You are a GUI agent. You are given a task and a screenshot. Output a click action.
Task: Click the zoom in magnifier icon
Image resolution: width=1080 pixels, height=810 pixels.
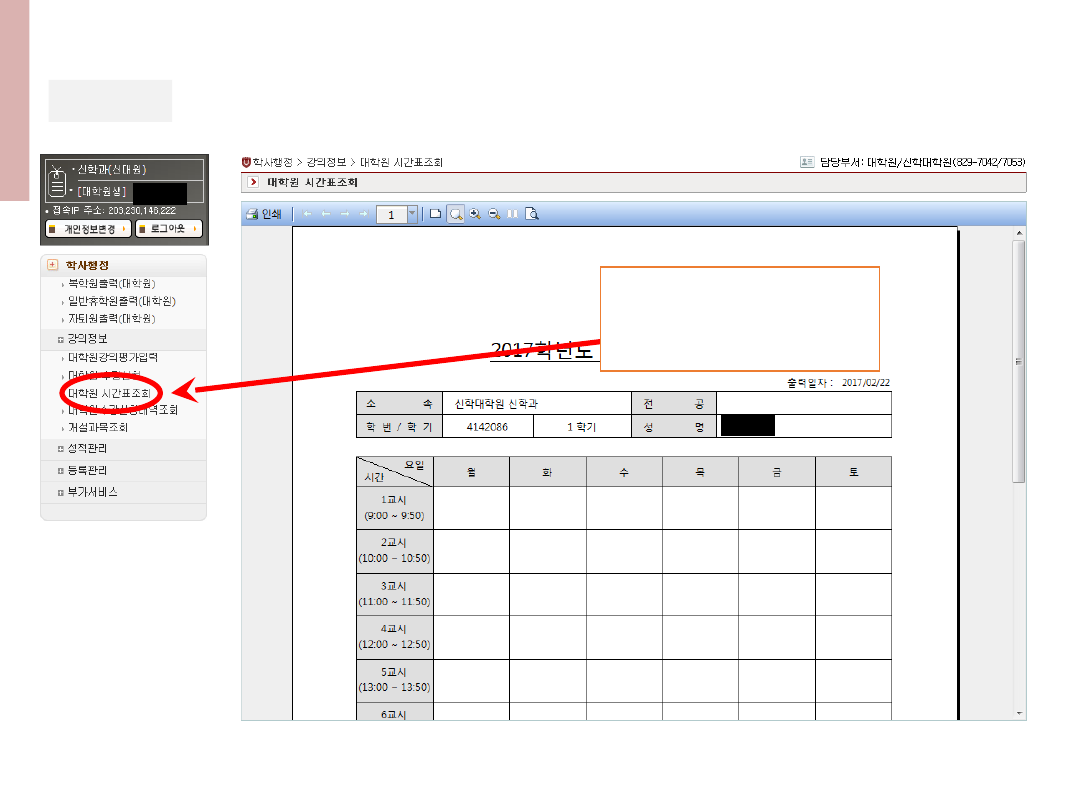(475, 214)
